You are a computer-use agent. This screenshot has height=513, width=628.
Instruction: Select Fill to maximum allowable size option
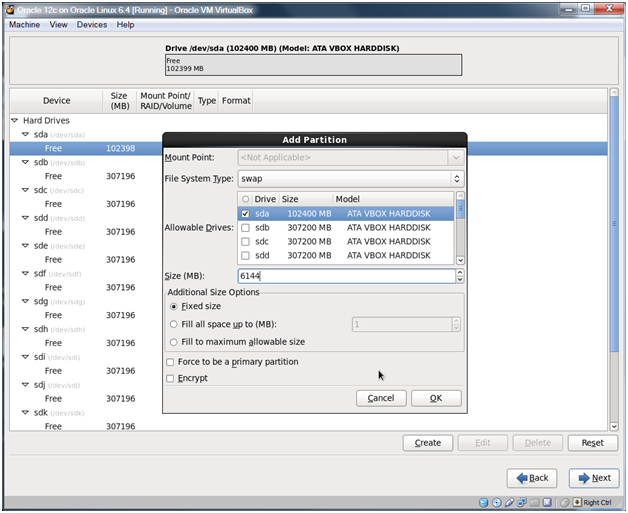click(x=174, y=342)
